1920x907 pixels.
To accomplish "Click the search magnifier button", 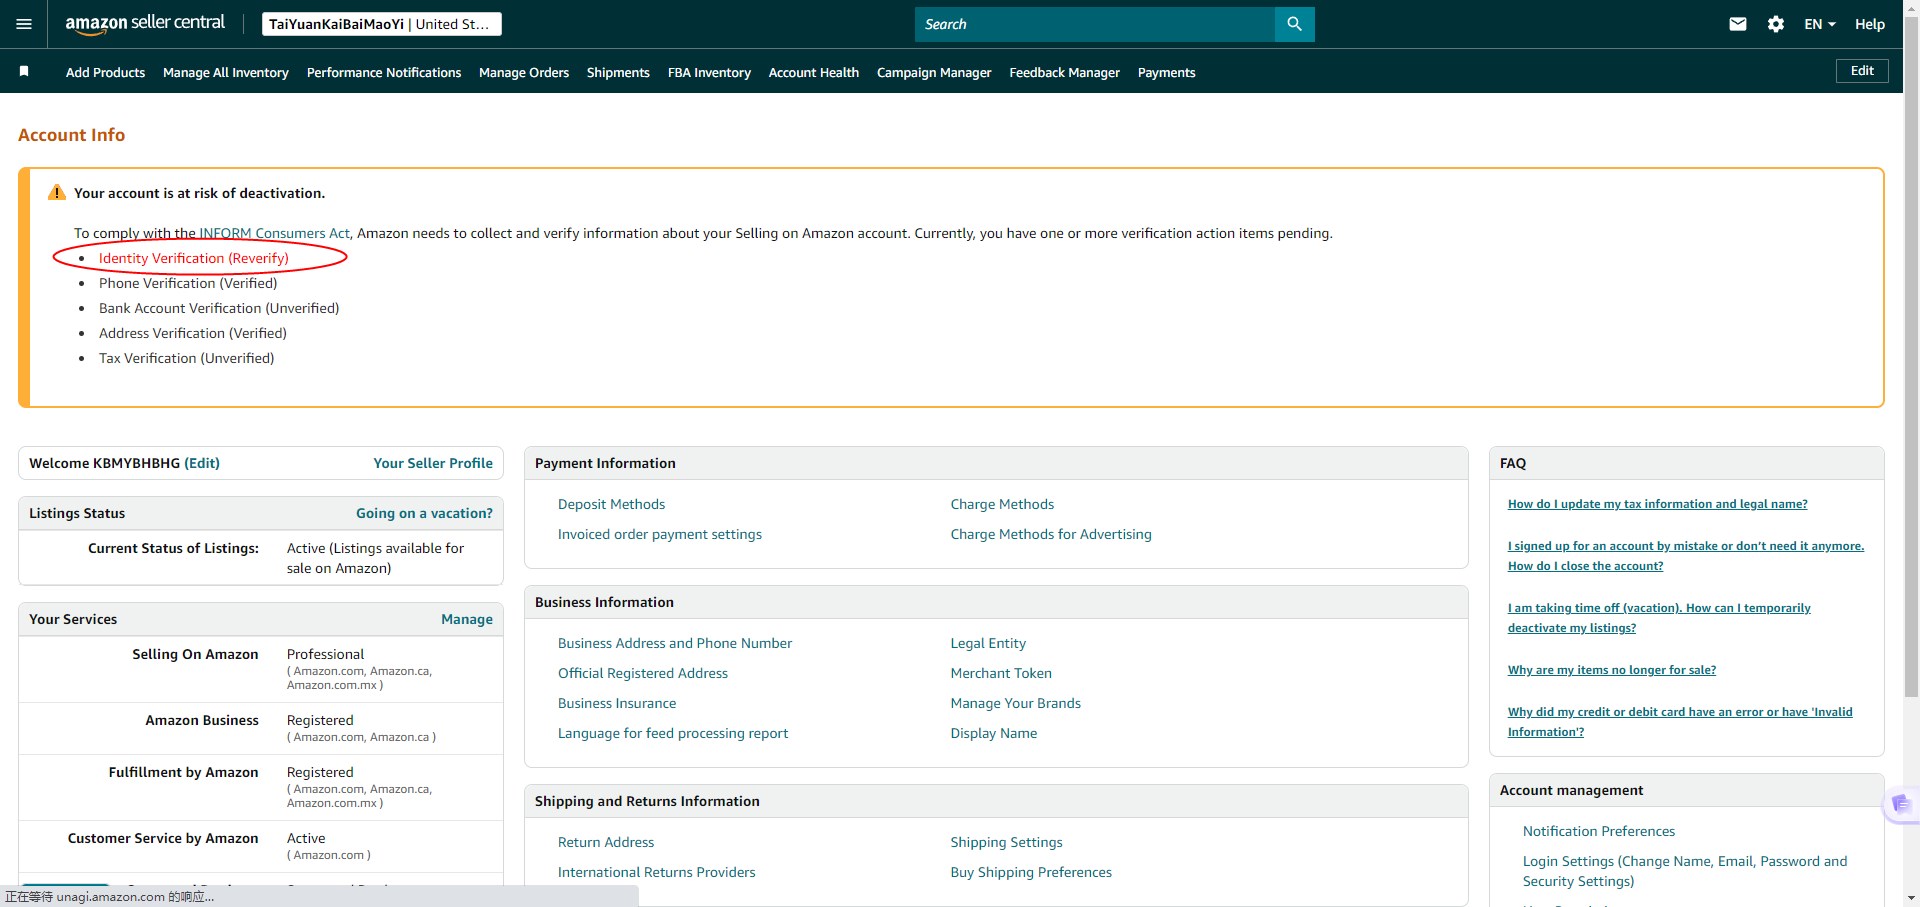I will coord(1294,24).
